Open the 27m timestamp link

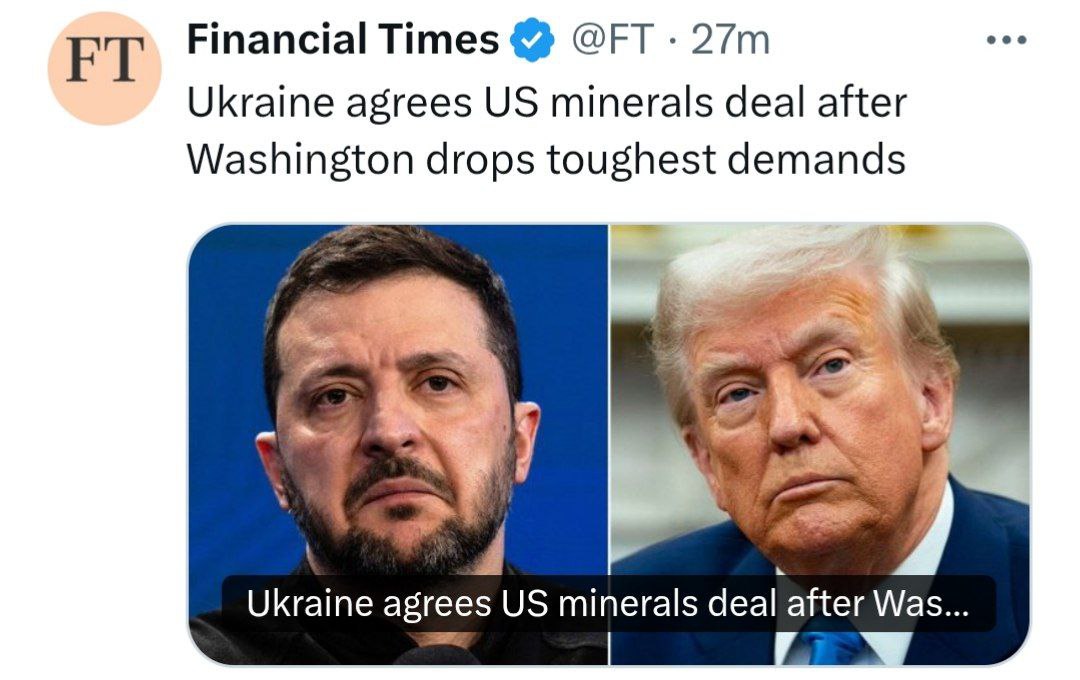734,40
